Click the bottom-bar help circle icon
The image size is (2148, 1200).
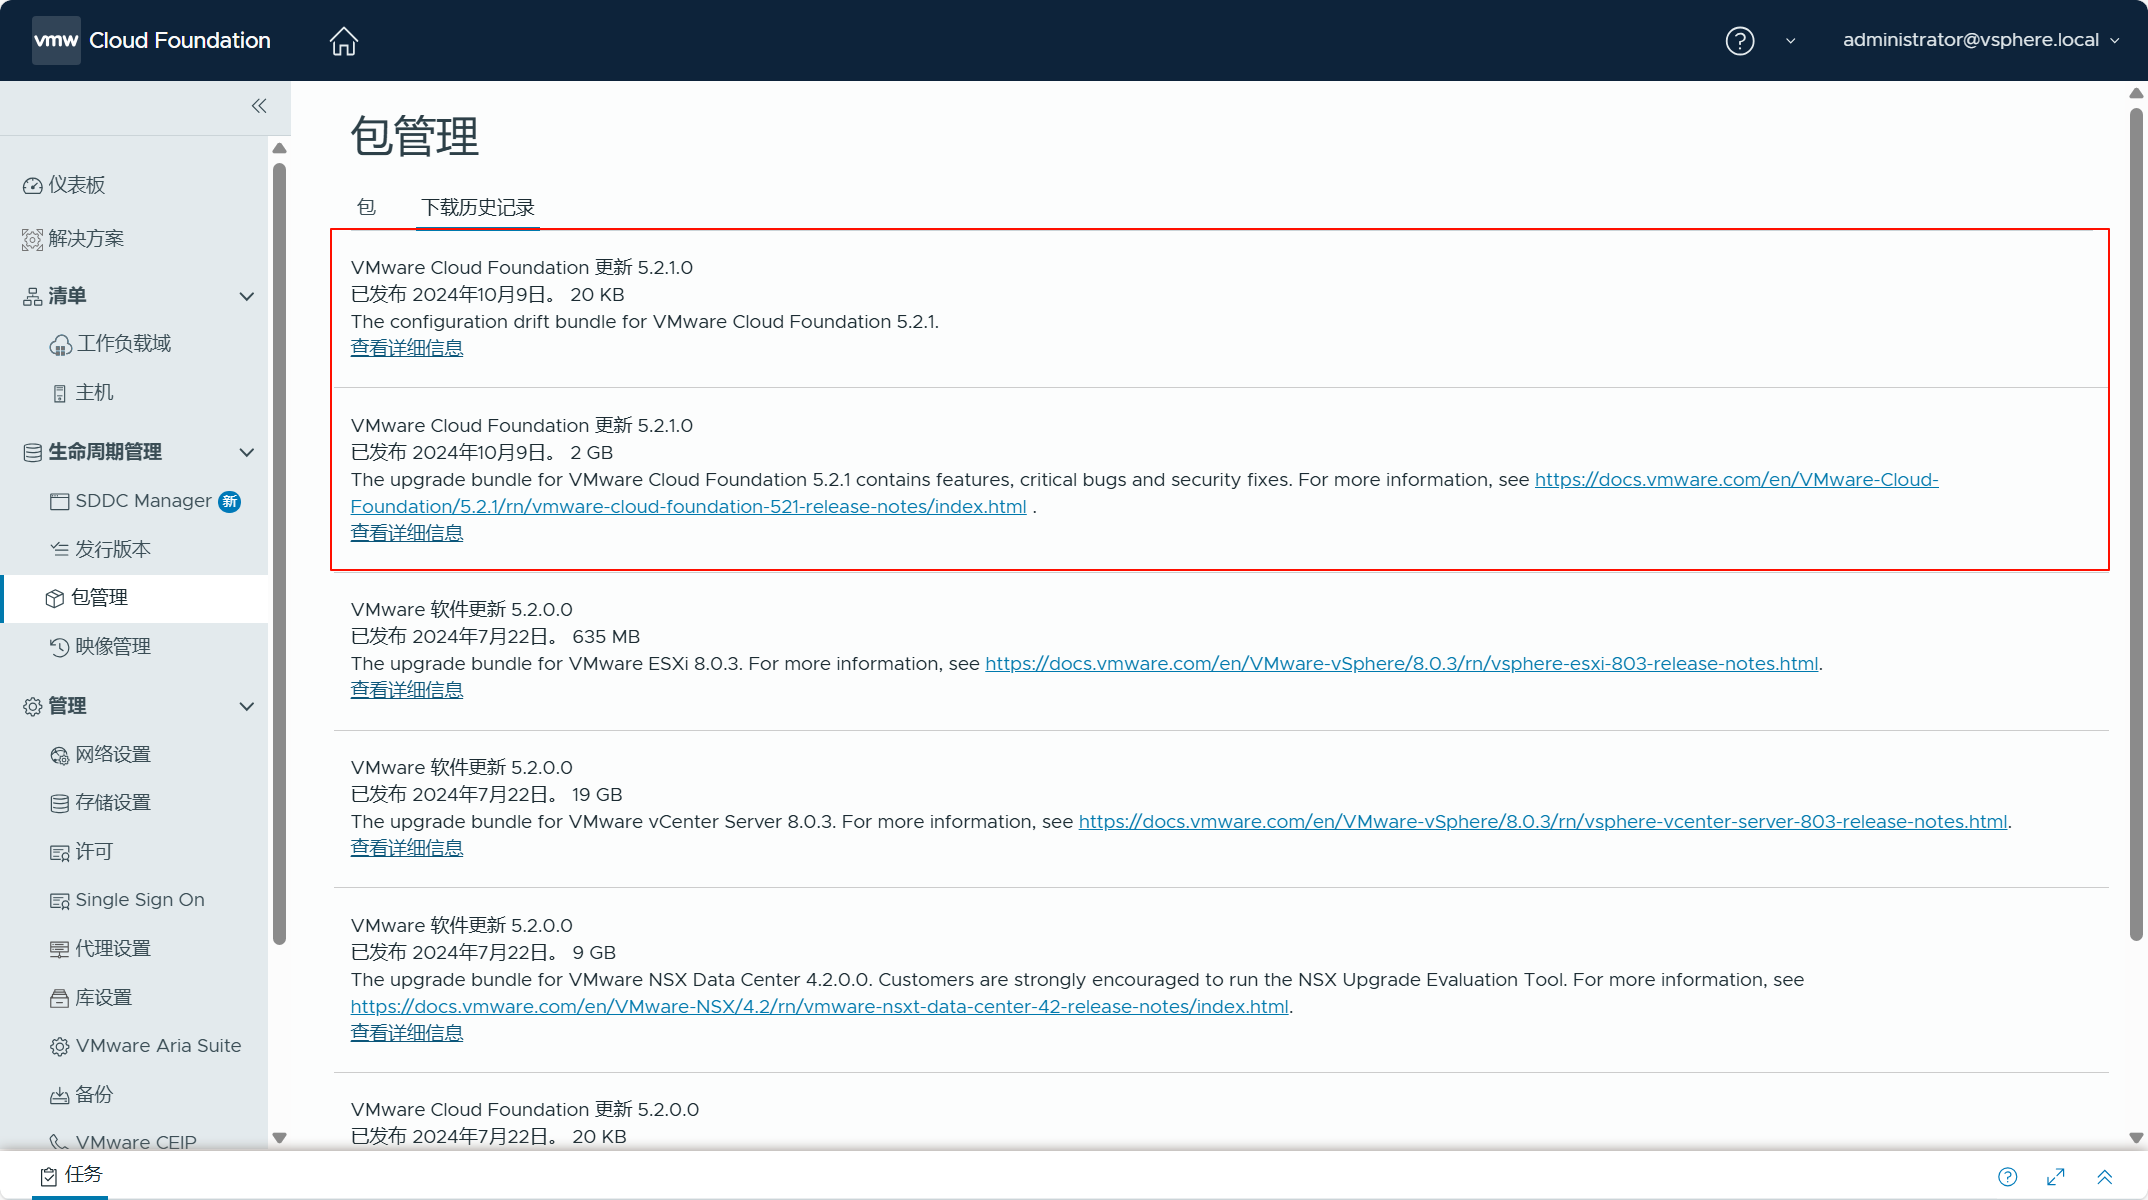(2007, 1177)
